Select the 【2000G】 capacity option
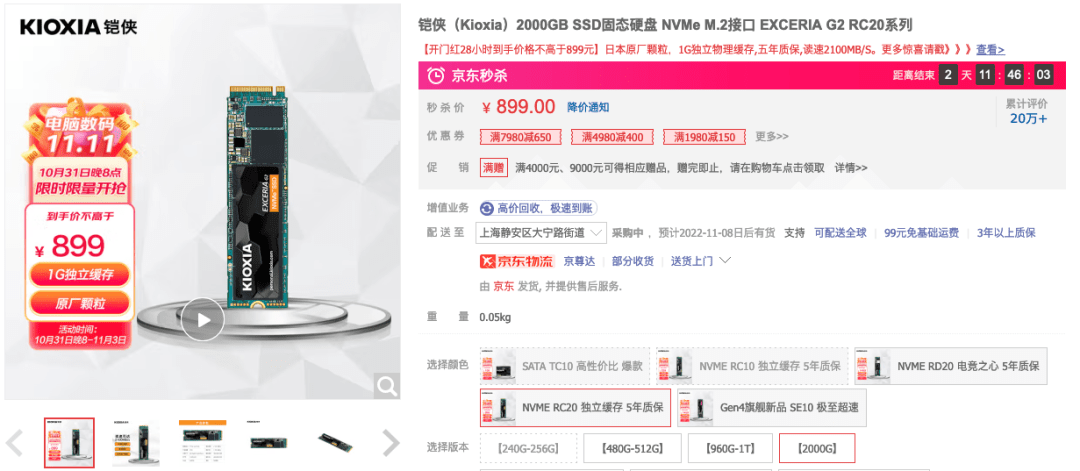Screen dimensions: 1080x471 coord(817,448)
